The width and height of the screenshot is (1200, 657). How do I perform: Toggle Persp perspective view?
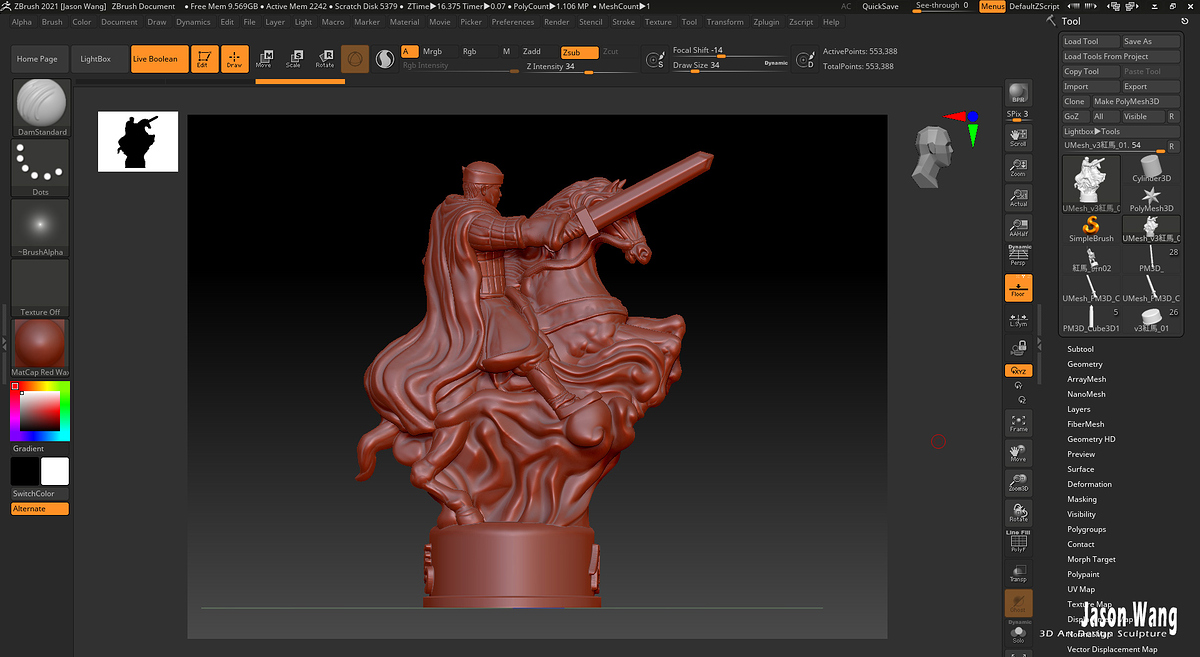click(1018, 256)
